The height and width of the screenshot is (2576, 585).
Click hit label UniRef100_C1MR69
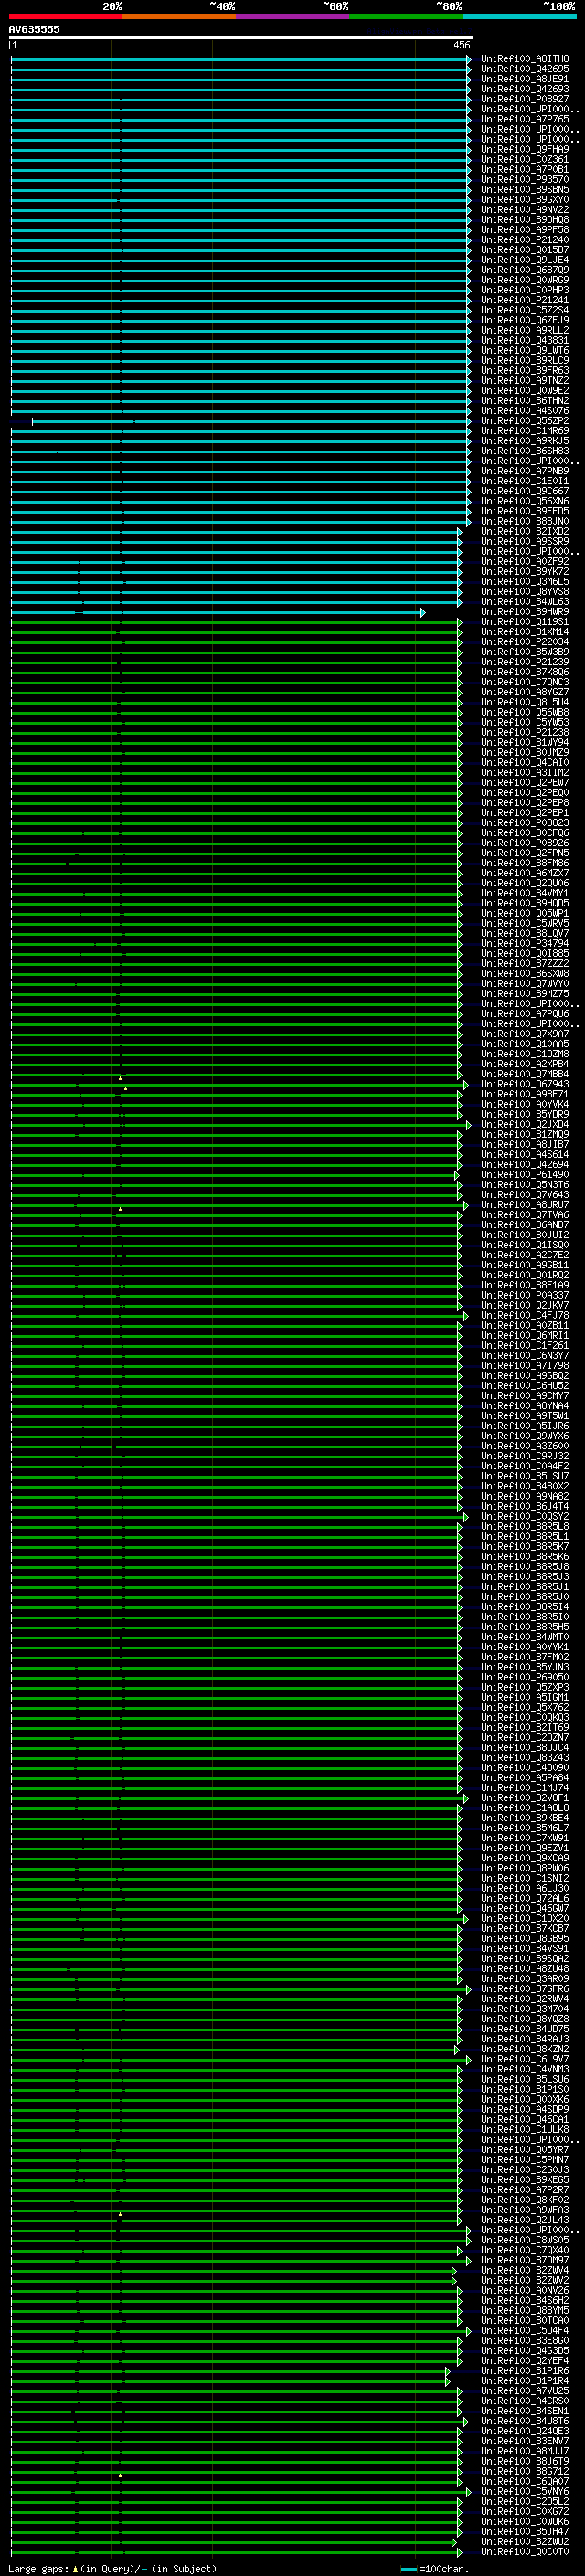coord(524,431)
